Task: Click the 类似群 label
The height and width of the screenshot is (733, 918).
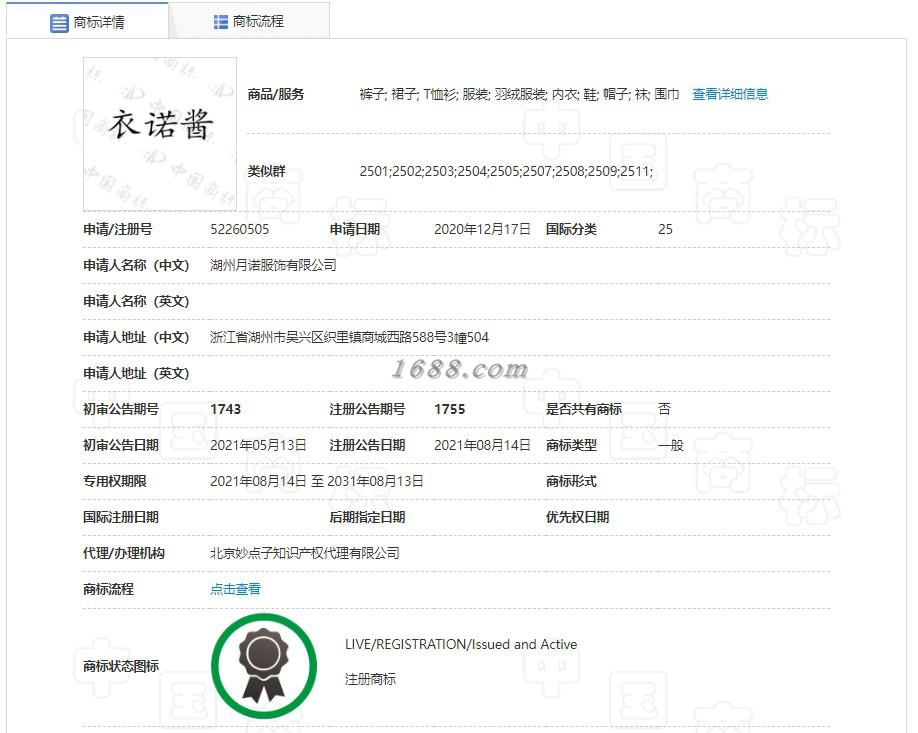Action: [x=266, y=172]
